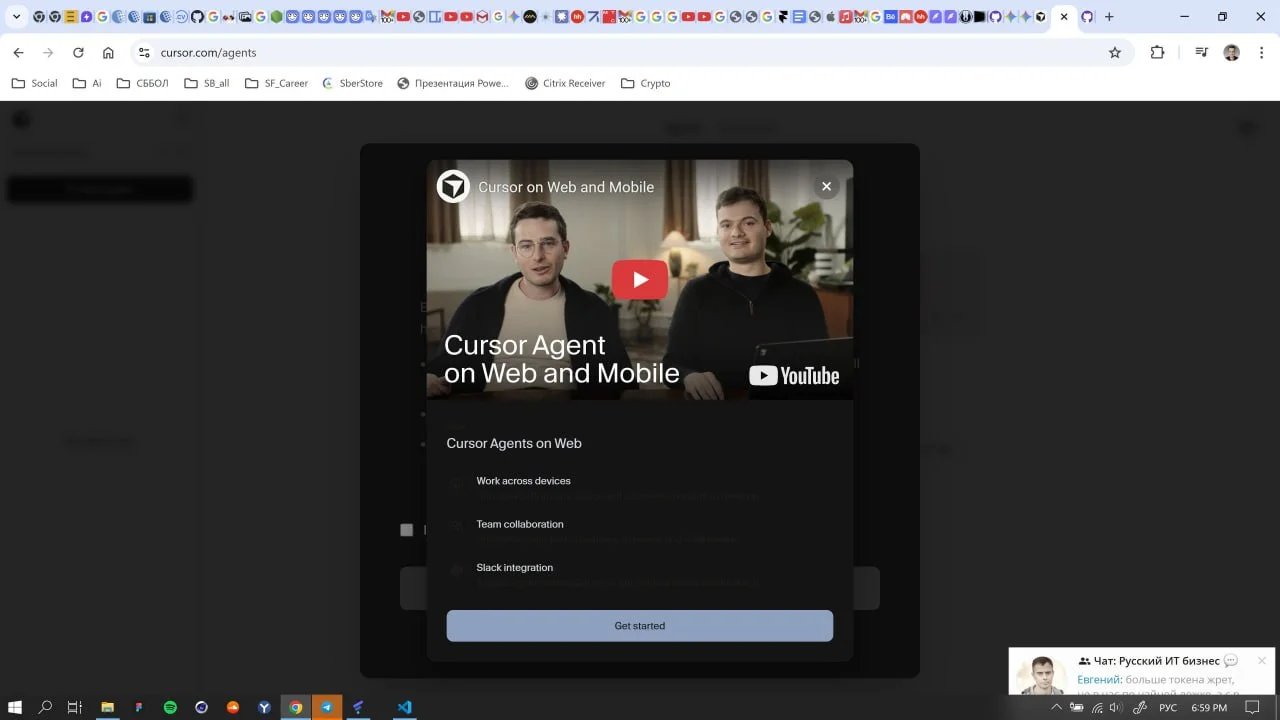
Task: Play the Cursor Agent YouTube video
Action: (639, 280)
